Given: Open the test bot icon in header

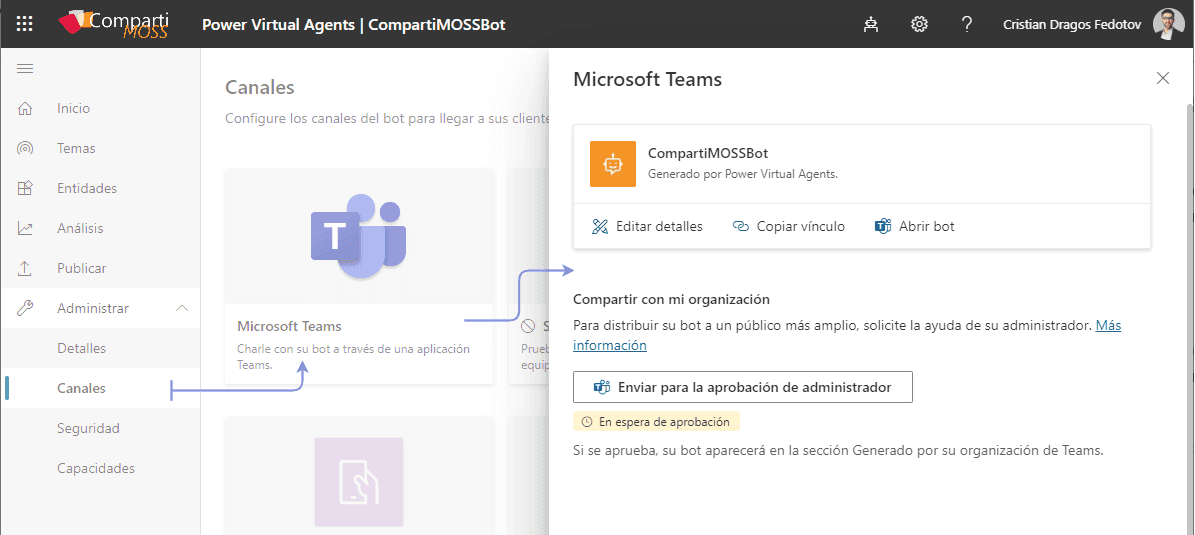Looking at the screenshot, I should tap(870, 24).
